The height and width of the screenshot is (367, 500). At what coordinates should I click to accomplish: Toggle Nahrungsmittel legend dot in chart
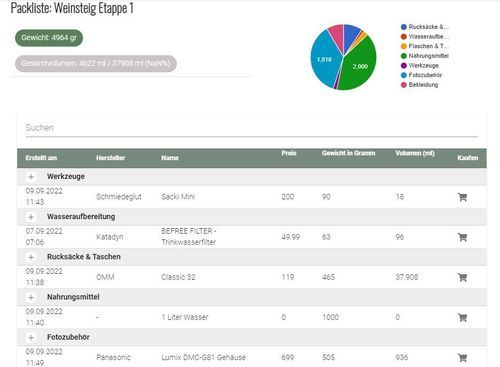point(404,56)
